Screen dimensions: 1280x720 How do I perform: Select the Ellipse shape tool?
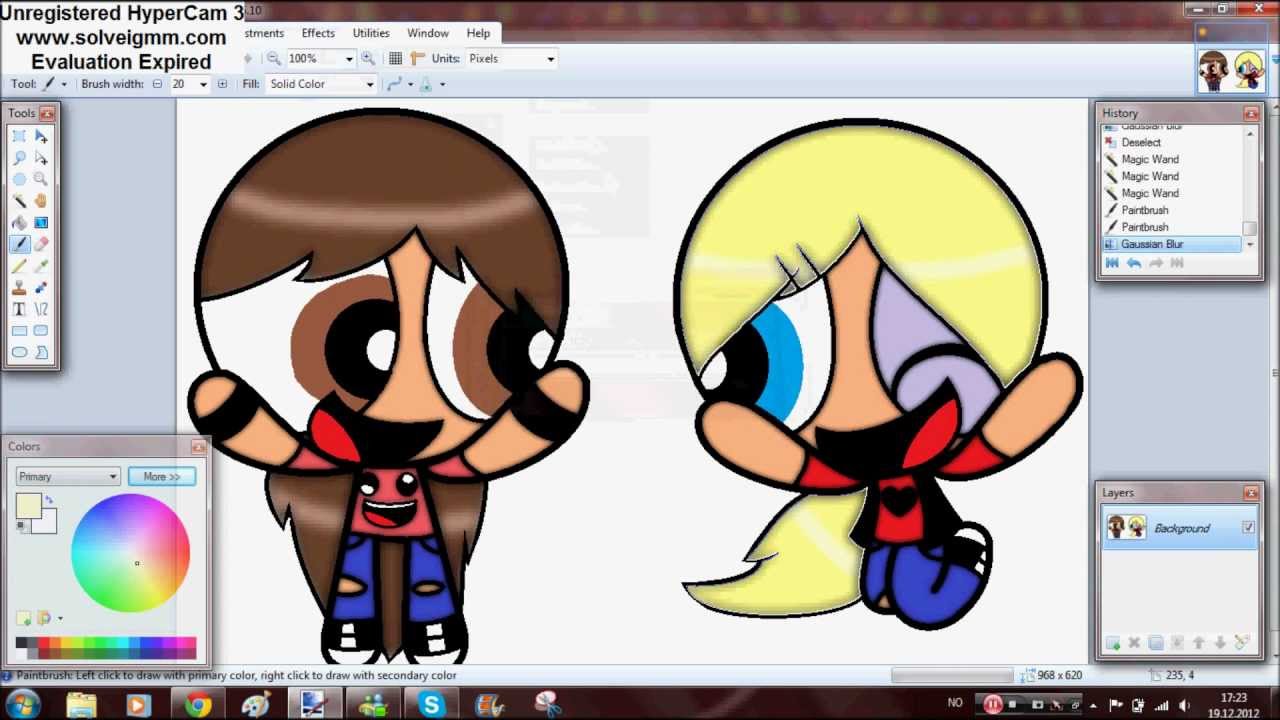point(19,352)
